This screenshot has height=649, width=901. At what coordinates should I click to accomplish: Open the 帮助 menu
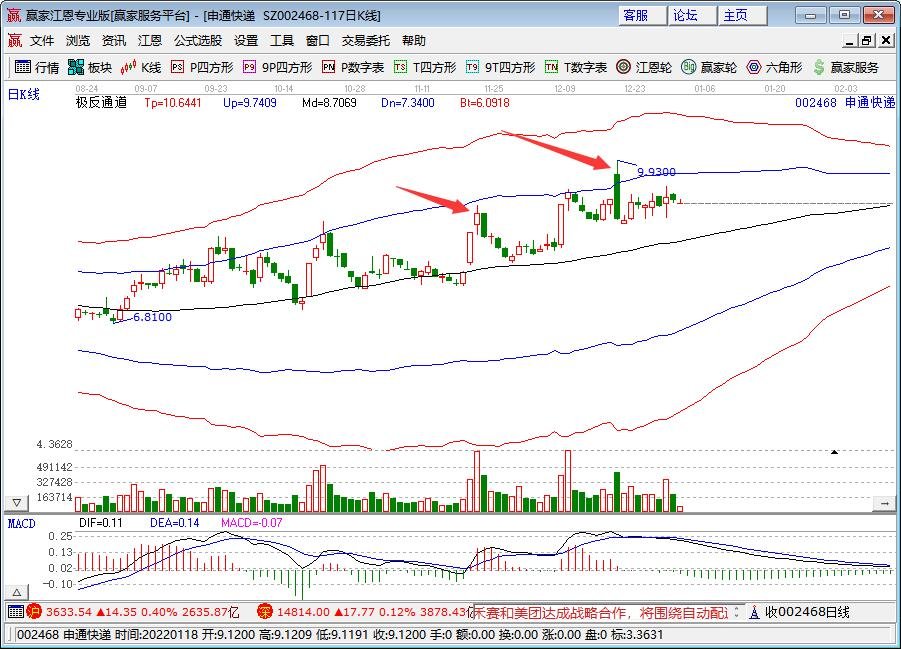coord(414,40)
